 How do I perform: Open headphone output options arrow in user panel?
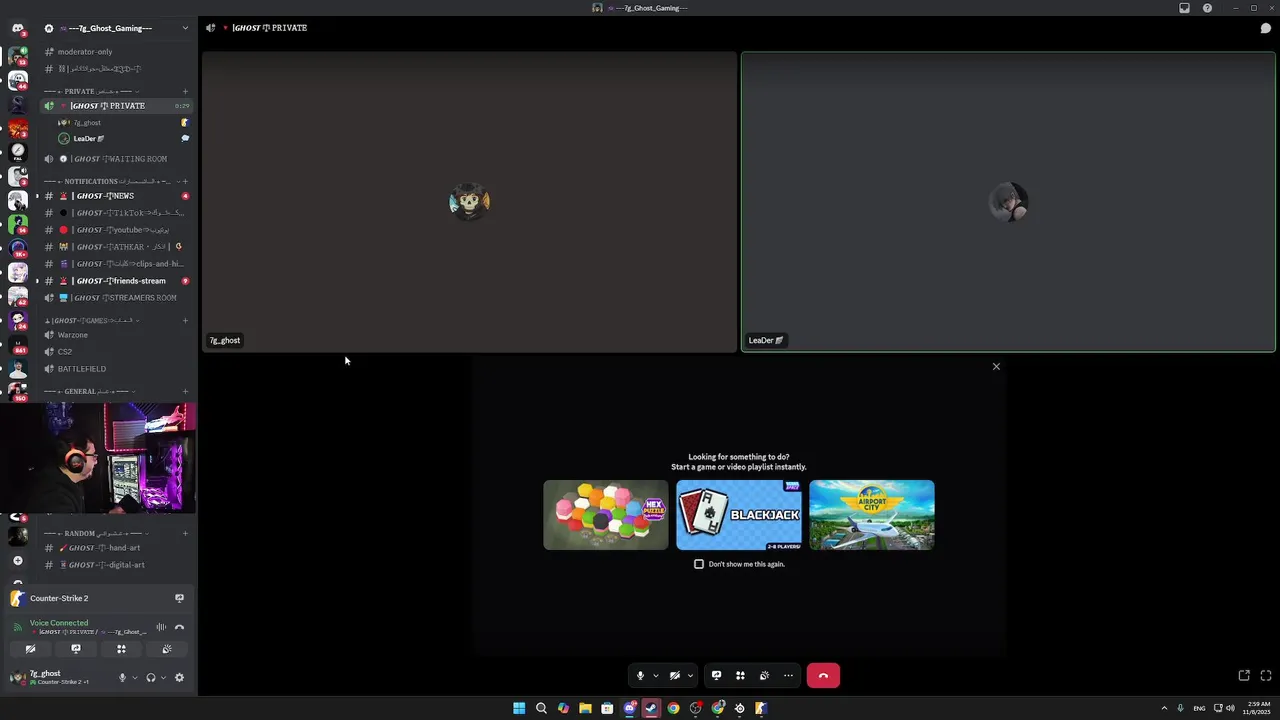pyautogui.click(x=163, y=678)
